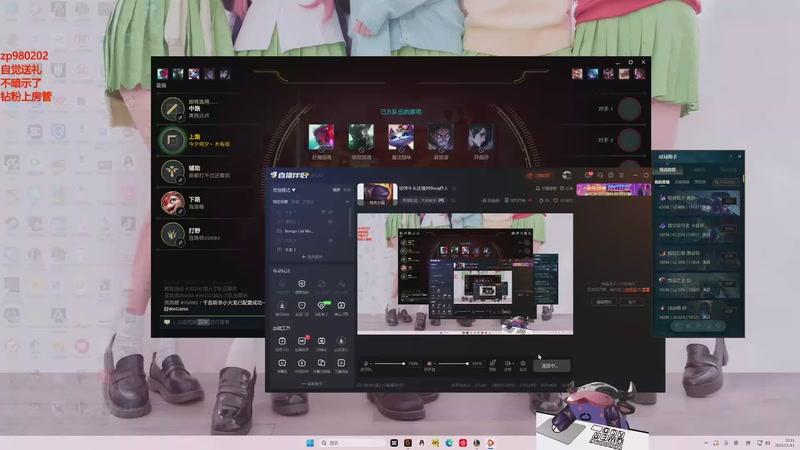The image size is (800, 450).
Task: Click the Windows Start button
Action: click(x=310, y=443)
